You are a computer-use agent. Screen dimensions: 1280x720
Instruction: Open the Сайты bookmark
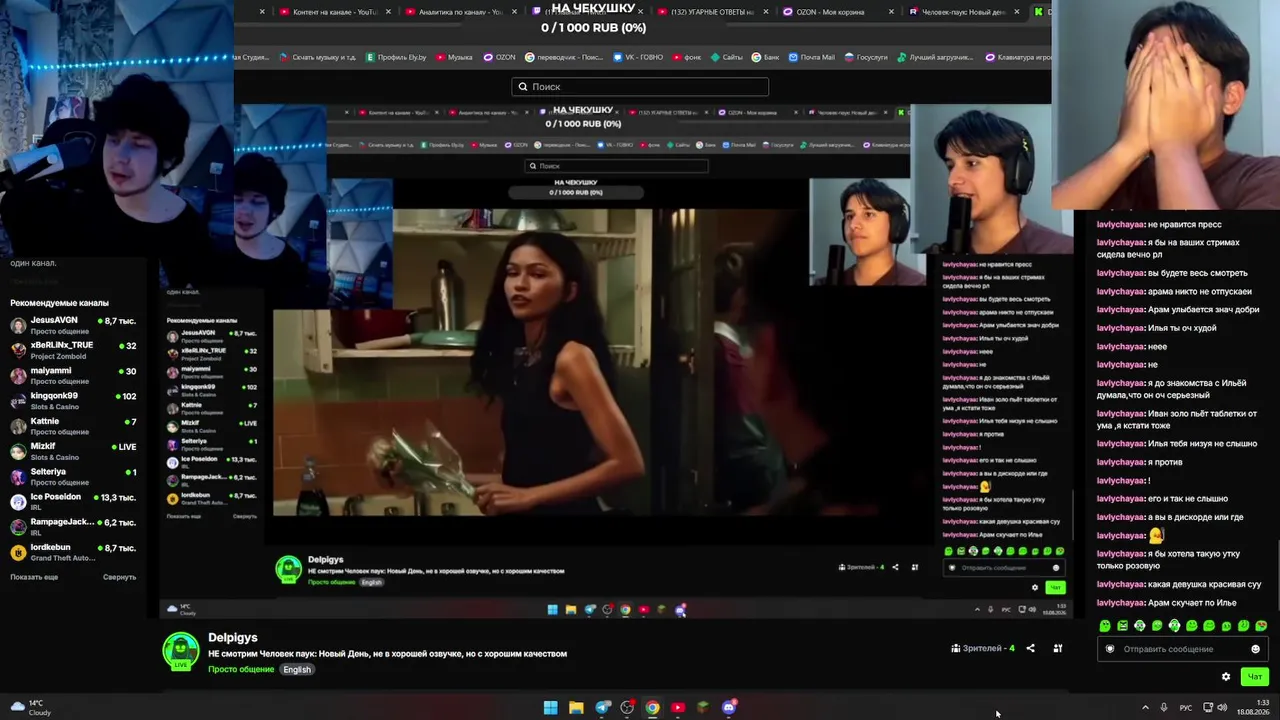(x=727, y=57)
